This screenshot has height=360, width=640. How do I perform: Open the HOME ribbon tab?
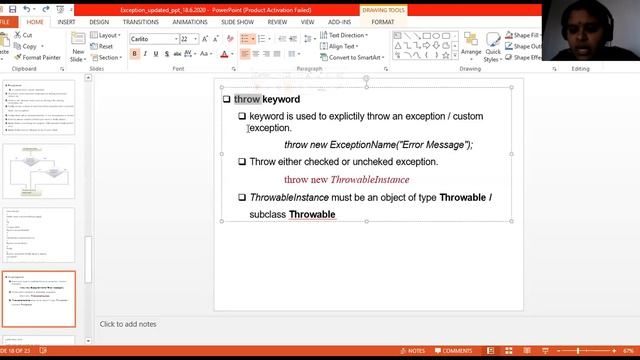(35, 22)
